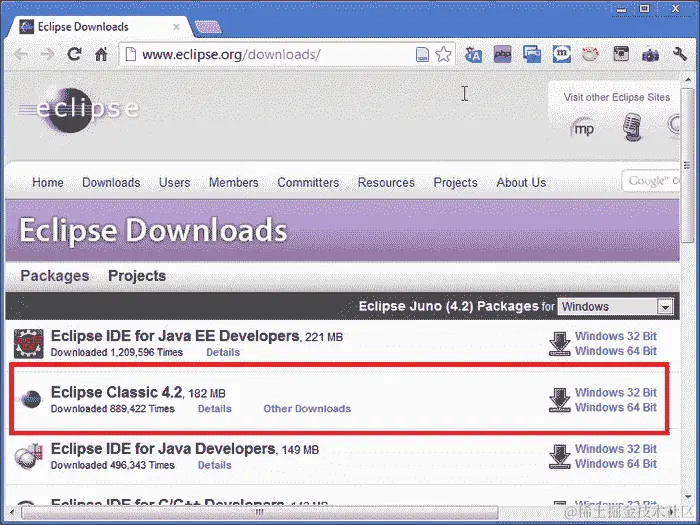Click the Eclipse Classic package icon
Viewport: 700px width, 525px height.
click(31, 399)
